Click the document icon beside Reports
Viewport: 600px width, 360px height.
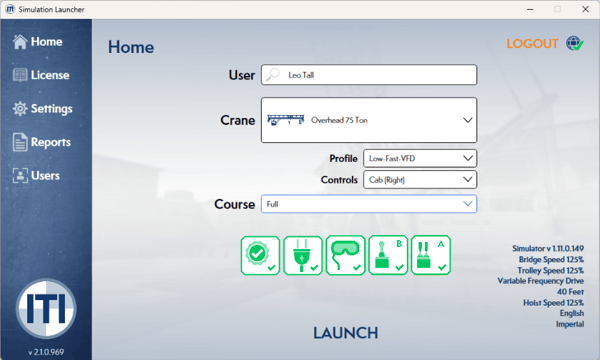click(x=20, y=142)
